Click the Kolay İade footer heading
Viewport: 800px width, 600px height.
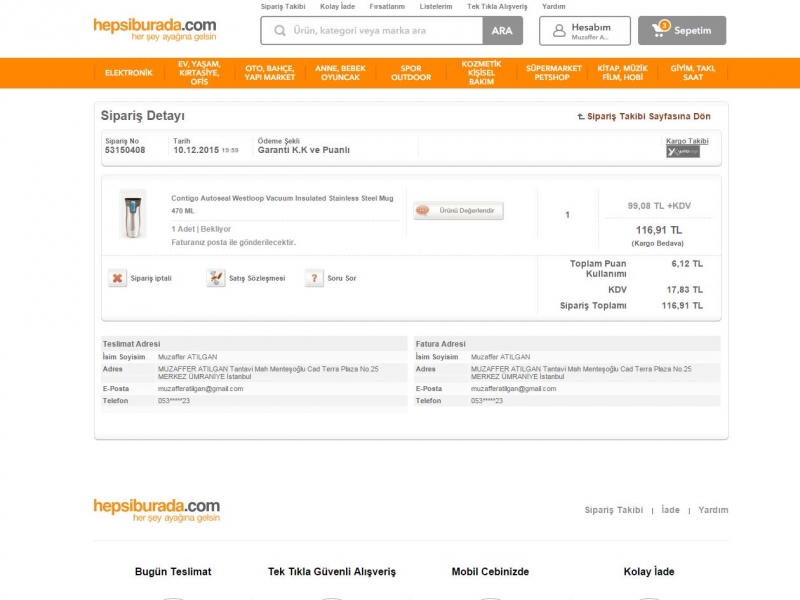[649, 571]
